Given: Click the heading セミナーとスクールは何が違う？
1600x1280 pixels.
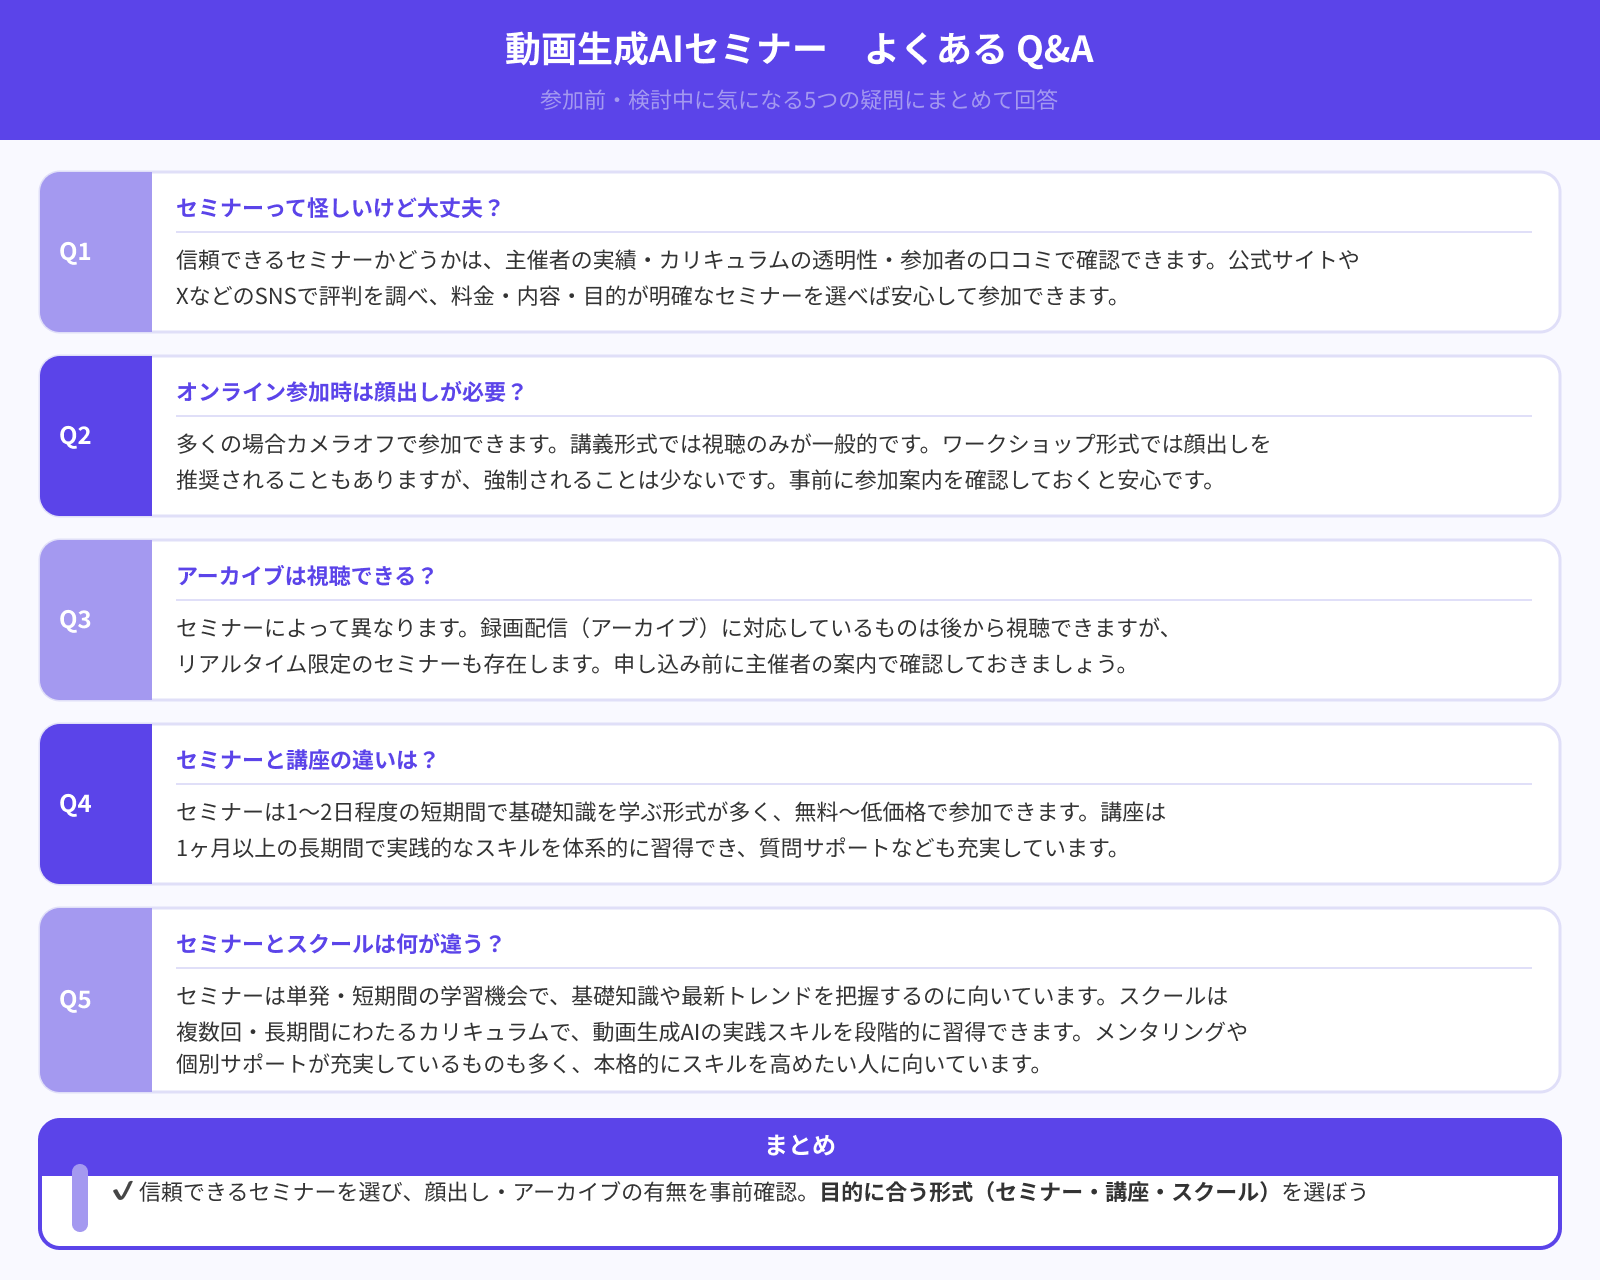Looking at the screenshot, I should [x=340, y=943].
